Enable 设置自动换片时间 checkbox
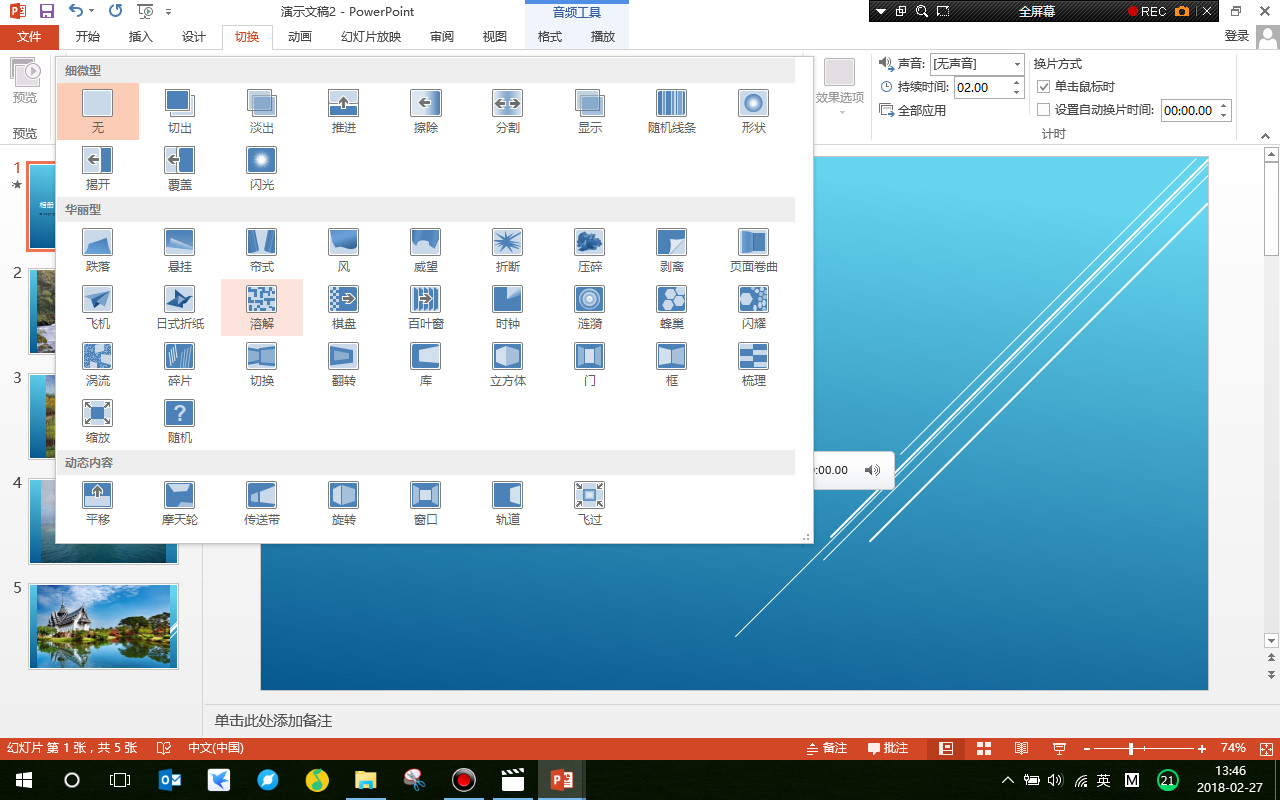Viewport: 1280px width, 800px height. click(1044, 110)
